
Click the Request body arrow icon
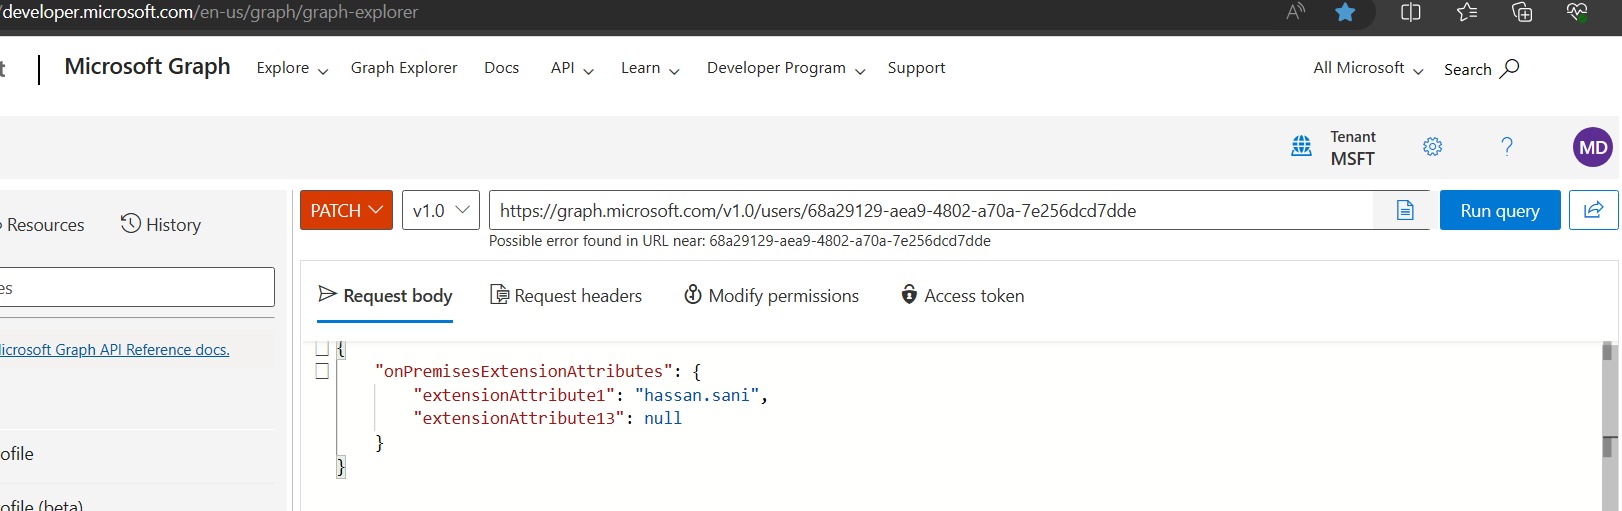tap(327, 294)
